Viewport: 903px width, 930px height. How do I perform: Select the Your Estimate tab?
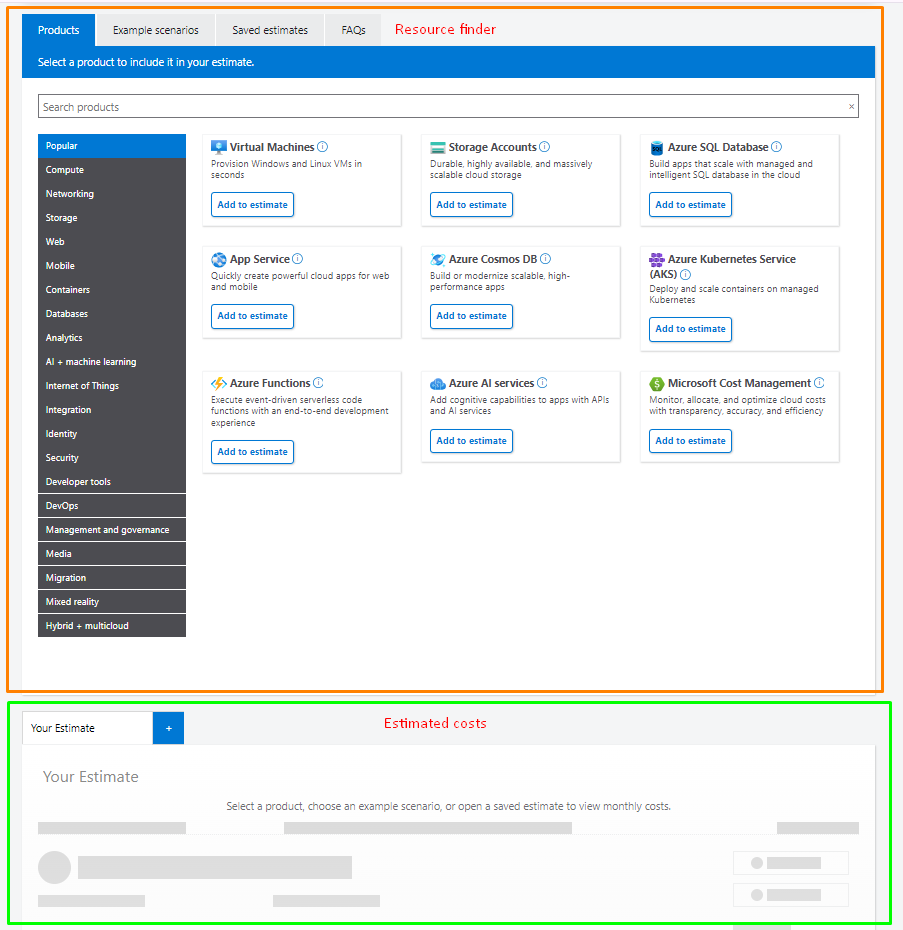pos(87,728)
